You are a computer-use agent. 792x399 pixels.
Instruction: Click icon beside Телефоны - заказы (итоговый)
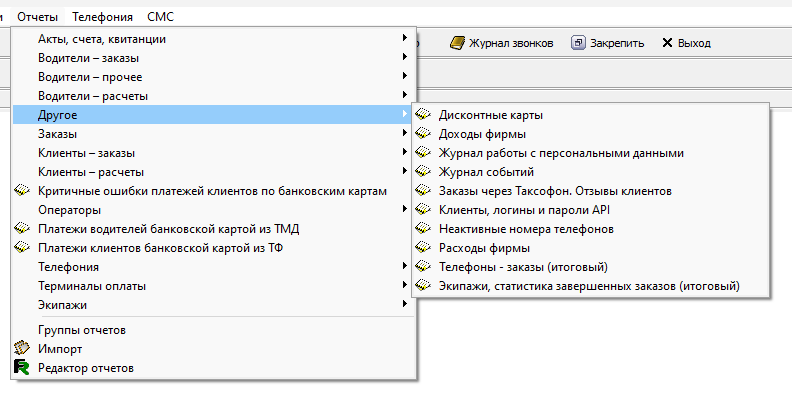click(423, 267)
